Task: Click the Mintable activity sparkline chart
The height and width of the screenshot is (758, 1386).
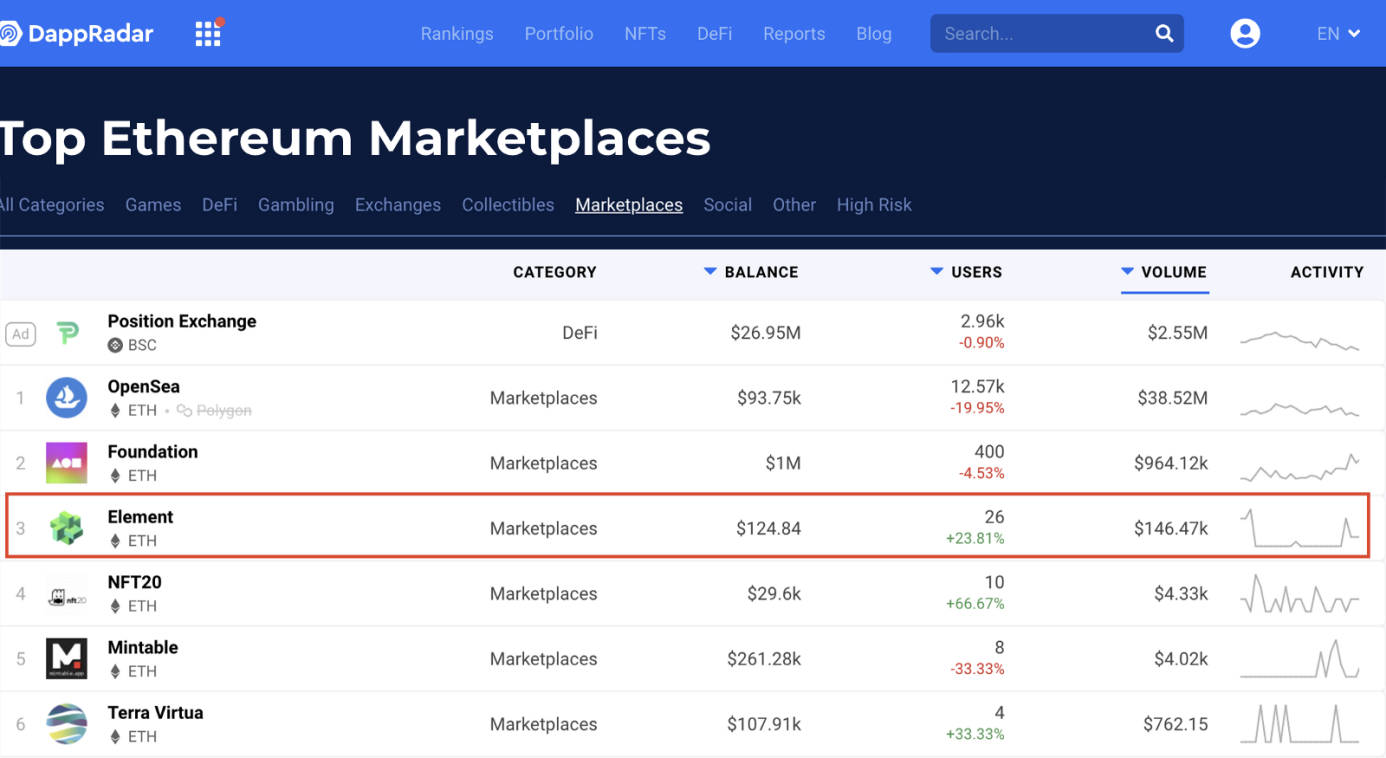Action: (1300, 659)
